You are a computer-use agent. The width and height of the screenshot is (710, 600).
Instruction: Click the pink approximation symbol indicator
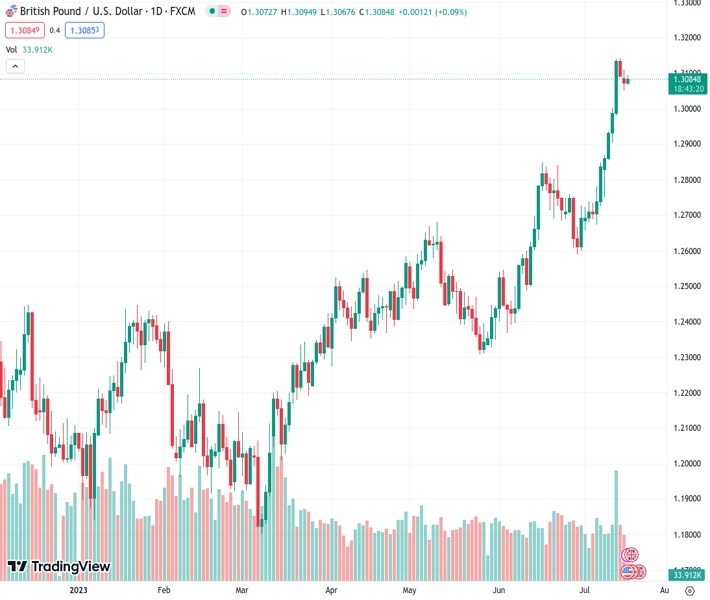224,11
